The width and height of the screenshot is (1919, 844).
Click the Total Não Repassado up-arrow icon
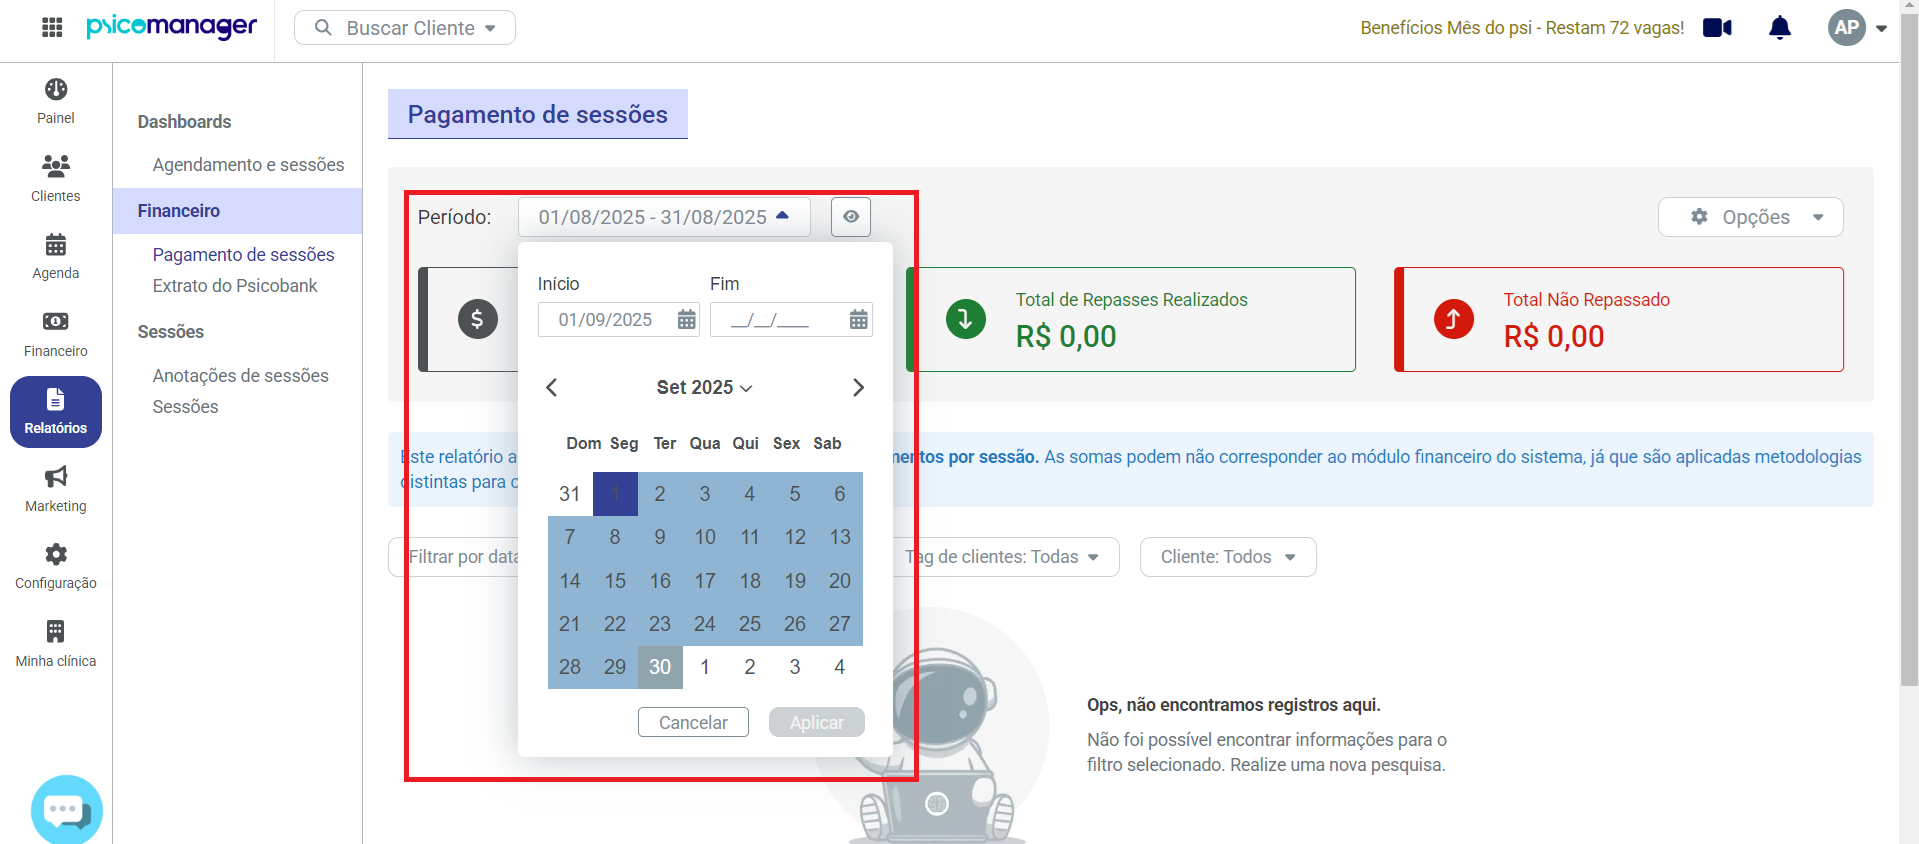point(1454,319)
